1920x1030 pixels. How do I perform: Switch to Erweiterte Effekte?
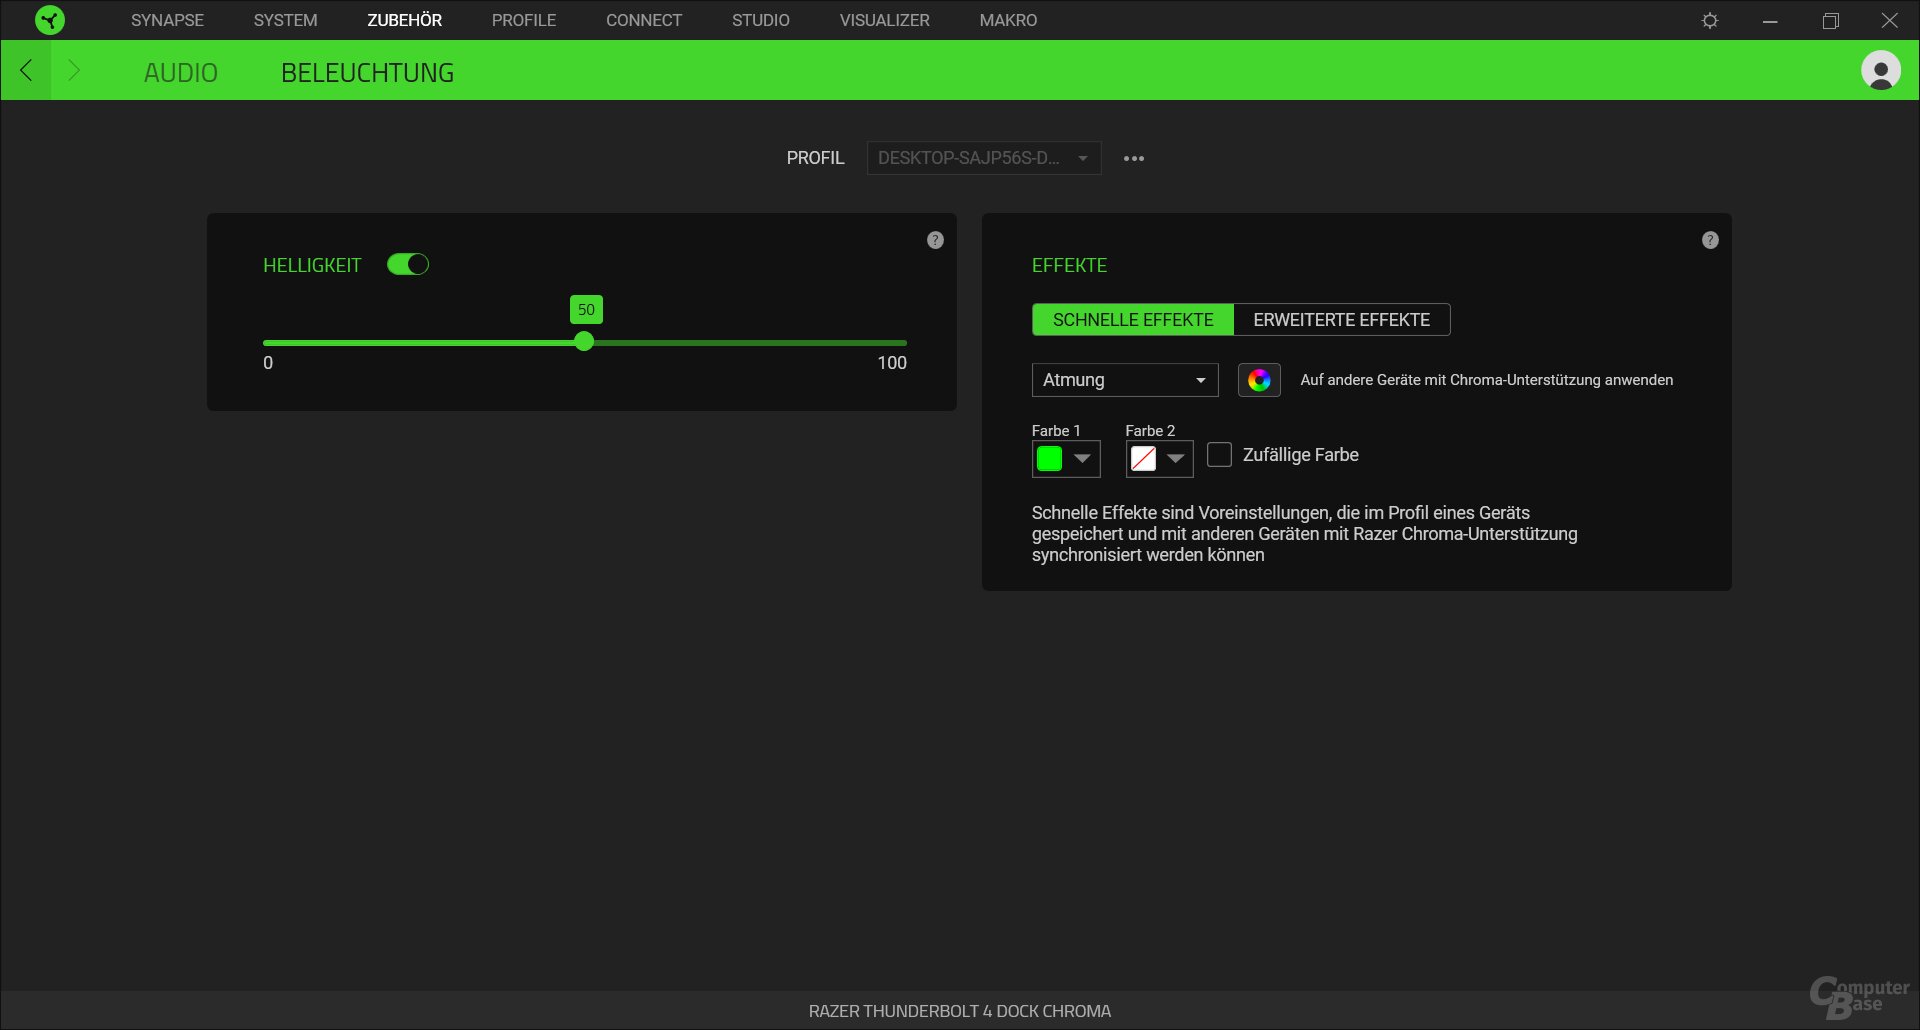1341,320
